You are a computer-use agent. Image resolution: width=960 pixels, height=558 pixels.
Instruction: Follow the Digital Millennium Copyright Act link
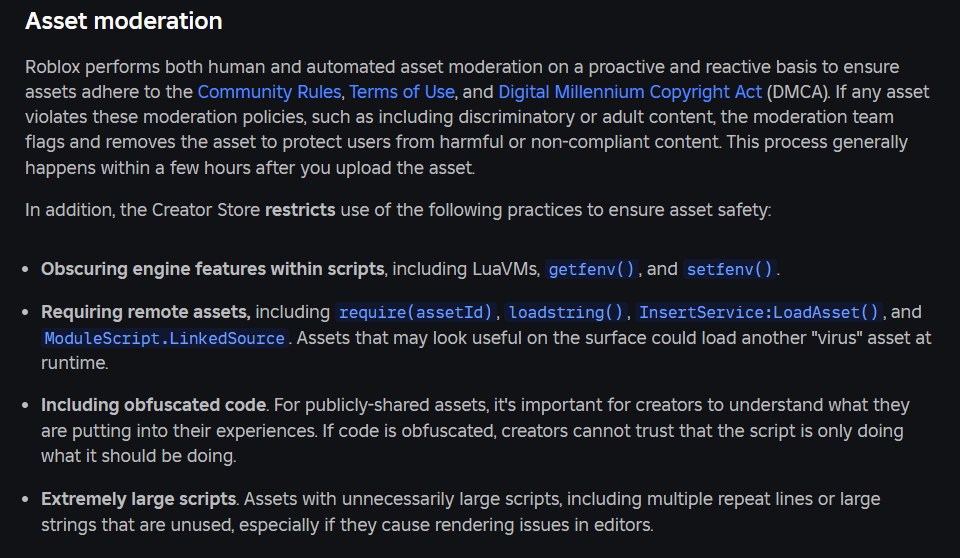(x=630, y=92)
